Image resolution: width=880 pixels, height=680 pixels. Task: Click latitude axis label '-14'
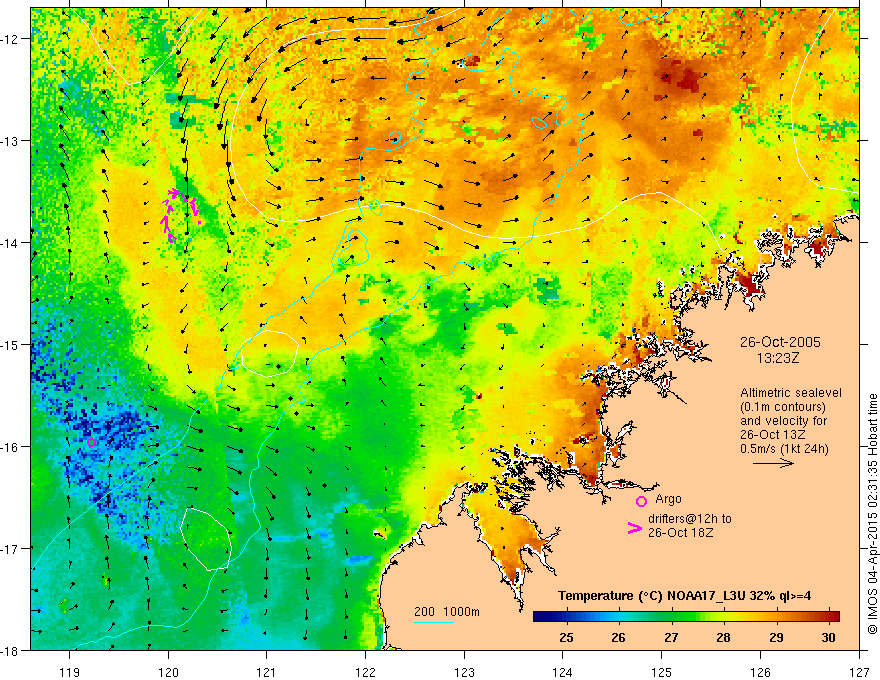pyautogui.click(x=10, y=242)
